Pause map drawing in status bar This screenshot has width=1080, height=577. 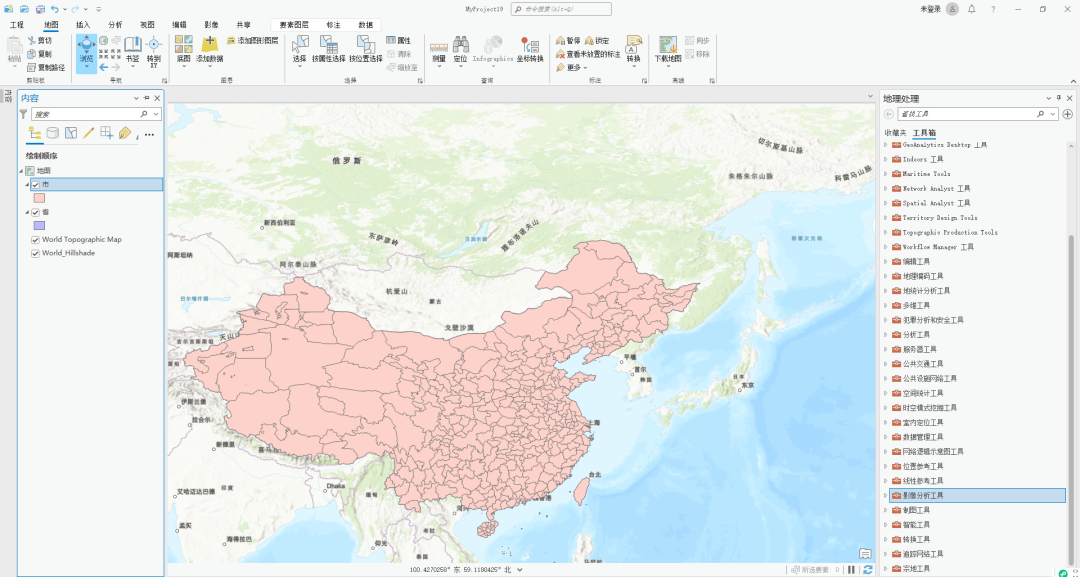point(852,569)
